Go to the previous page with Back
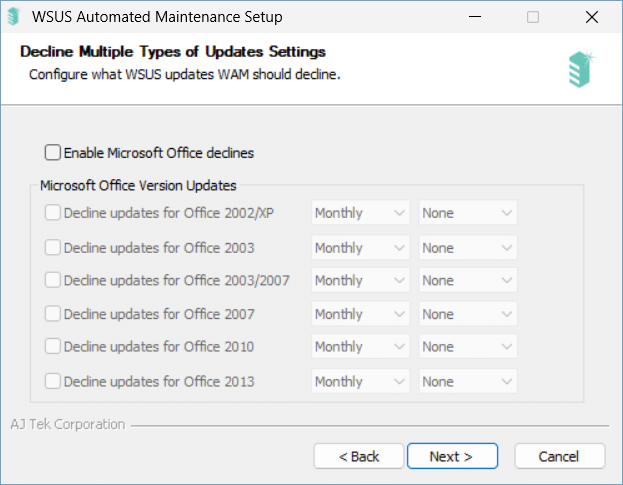This screenshot has height=485, width=623. pos(359,456)
